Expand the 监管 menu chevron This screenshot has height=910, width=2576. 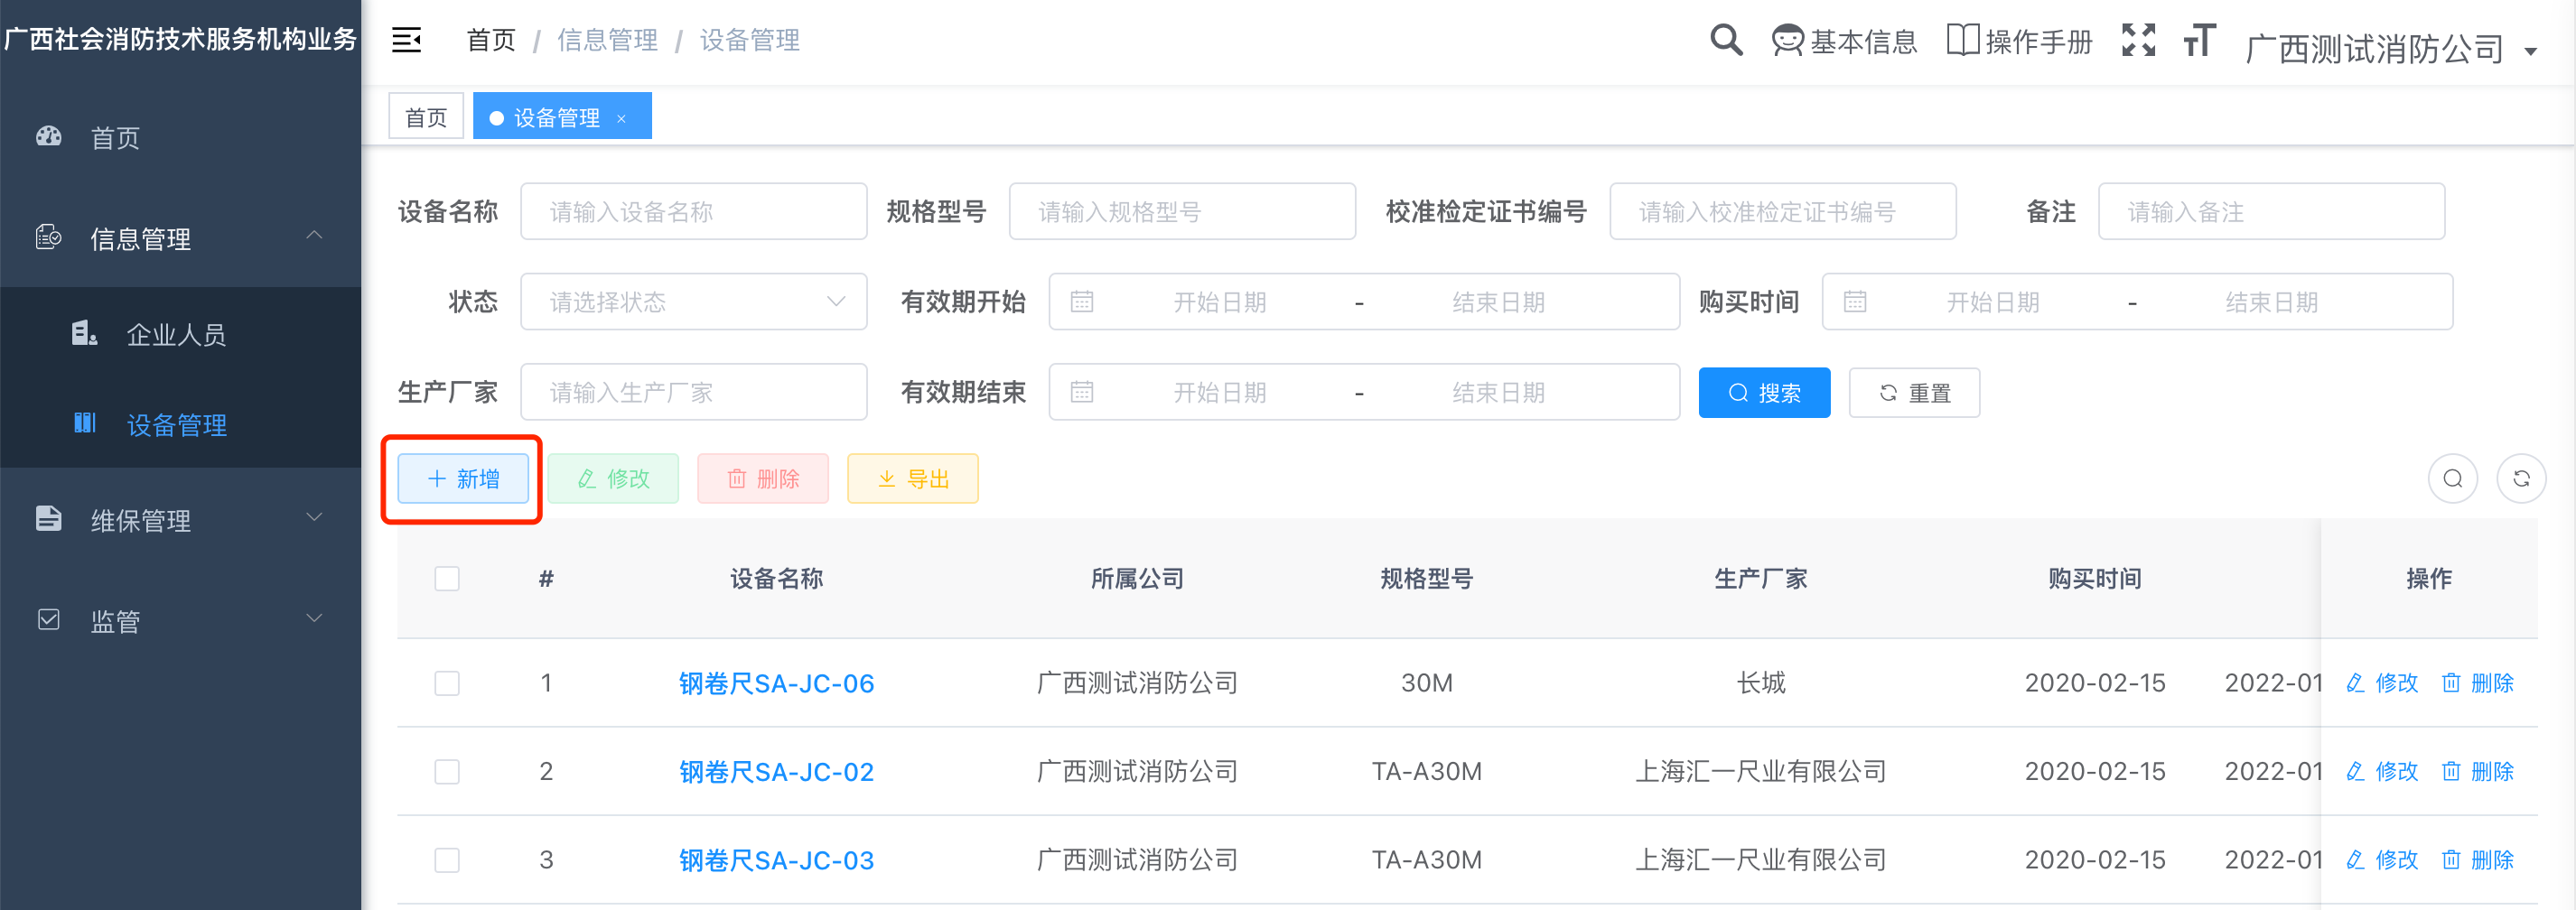[314, 618]
